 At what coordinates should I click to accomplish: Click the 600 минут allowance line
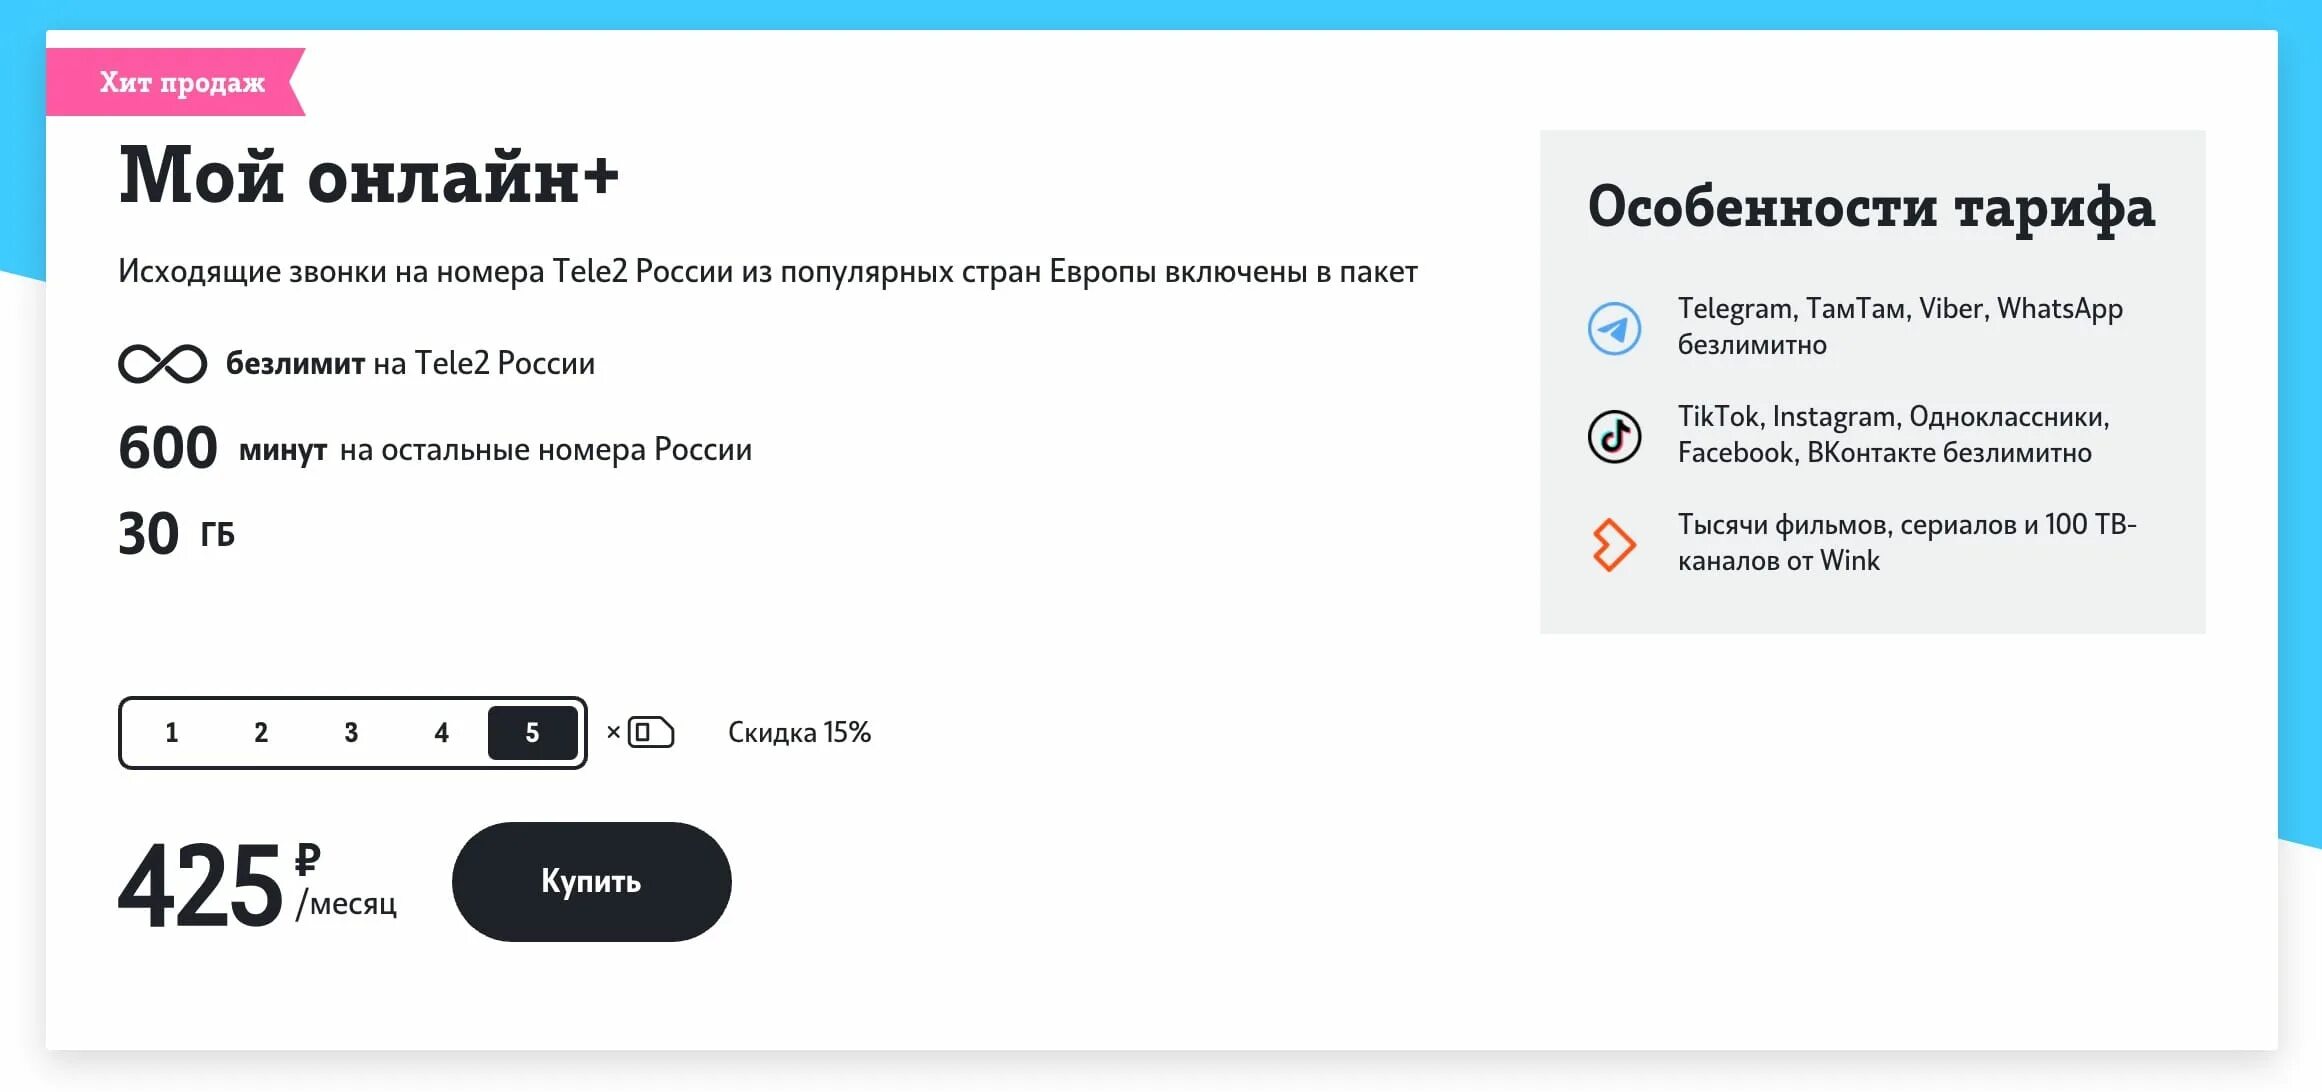435,448
